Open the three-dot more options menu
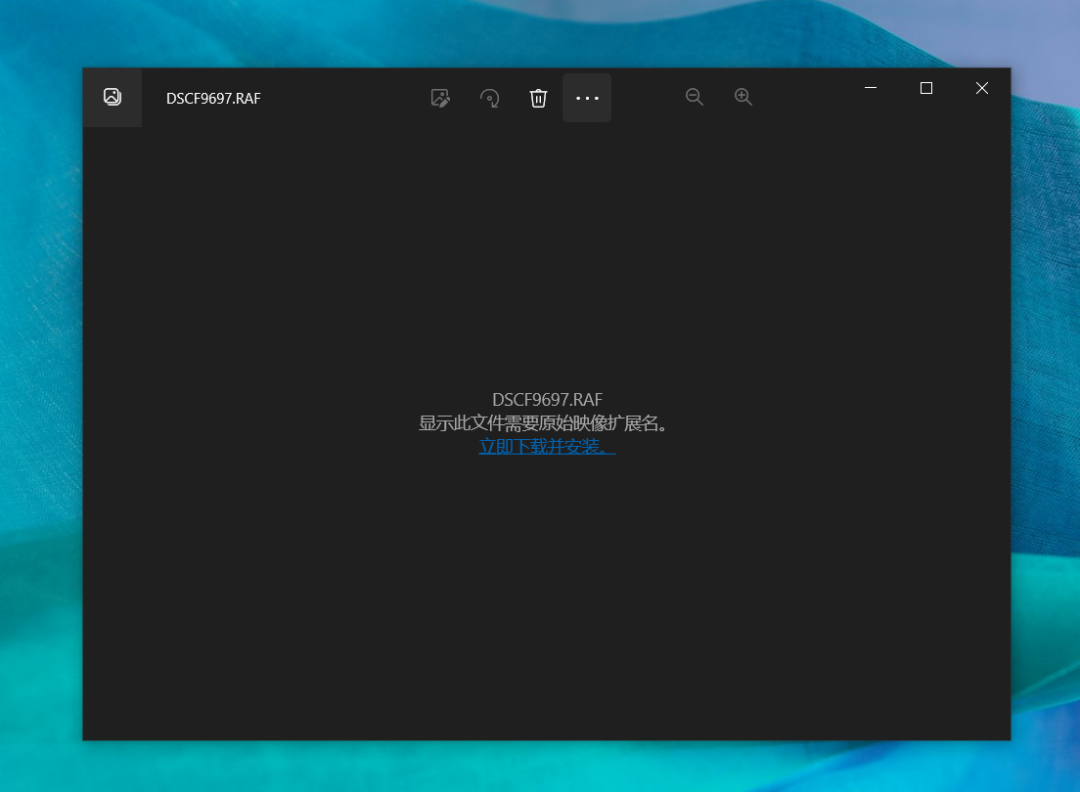The height and width of the screenshot is (792, 1080). [587, 98]
